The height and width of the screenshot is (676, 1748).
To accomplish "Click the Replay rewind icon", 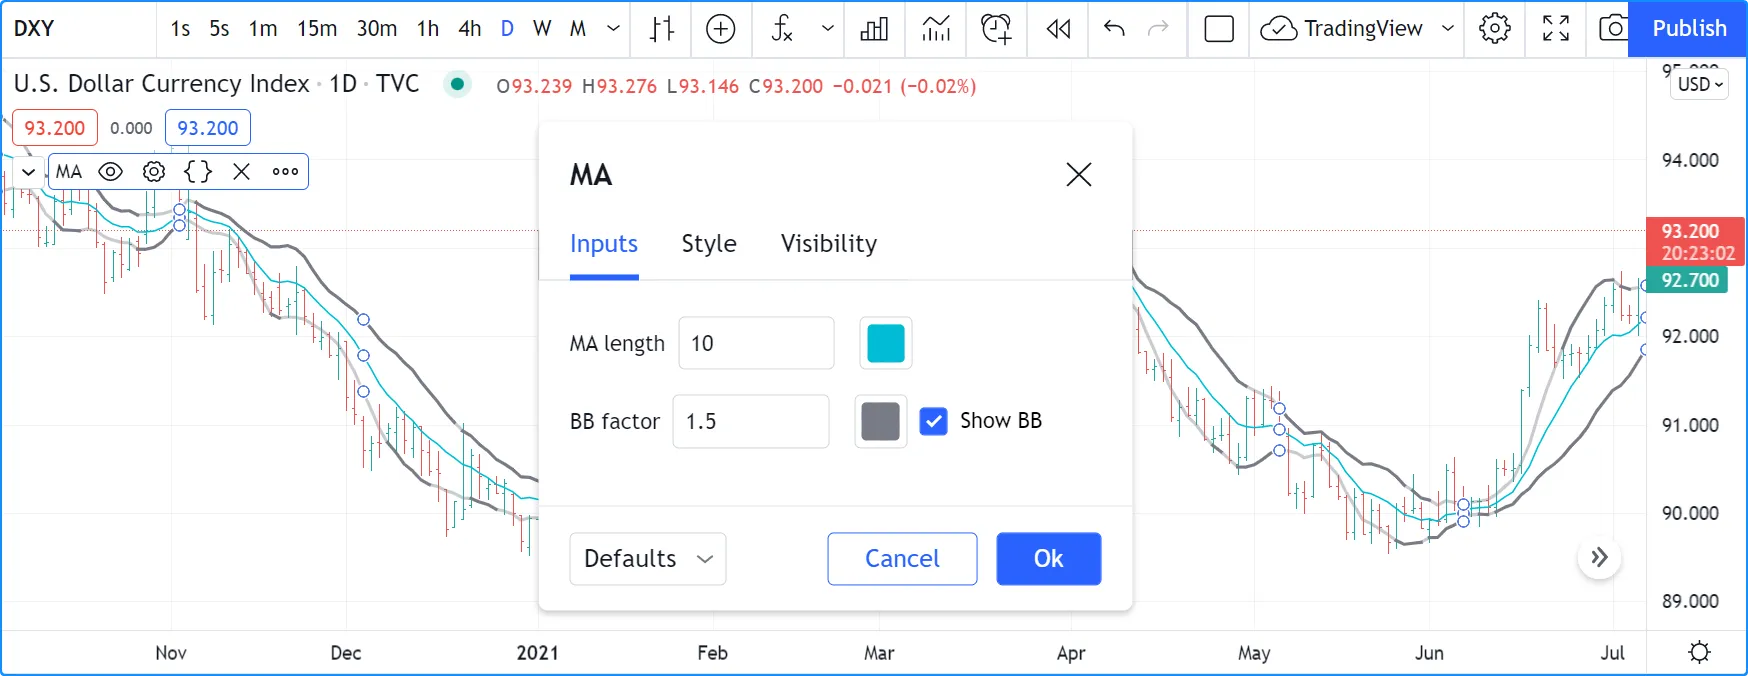I will pyautogui.click(x=1058, y=29).
